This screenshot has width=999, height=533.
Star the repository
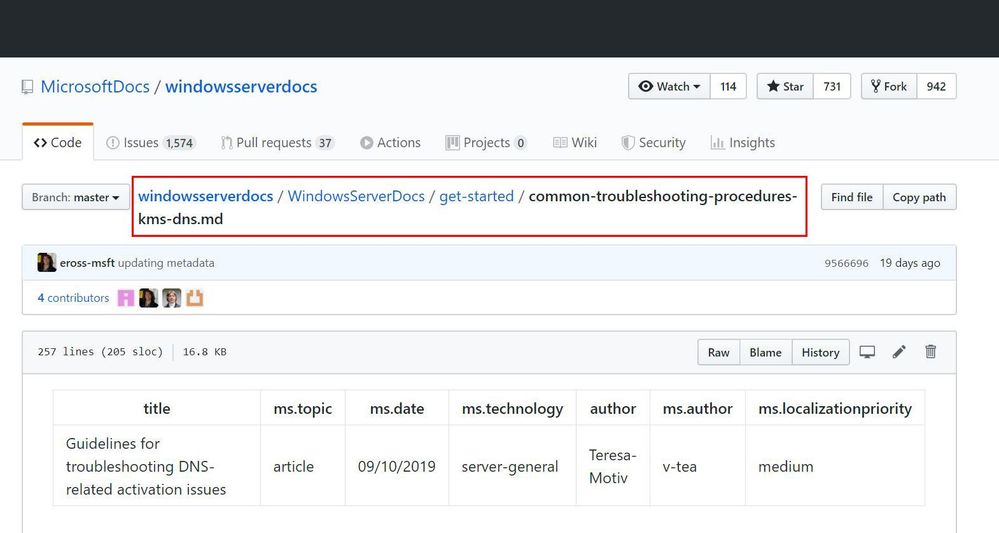[785, 87]
